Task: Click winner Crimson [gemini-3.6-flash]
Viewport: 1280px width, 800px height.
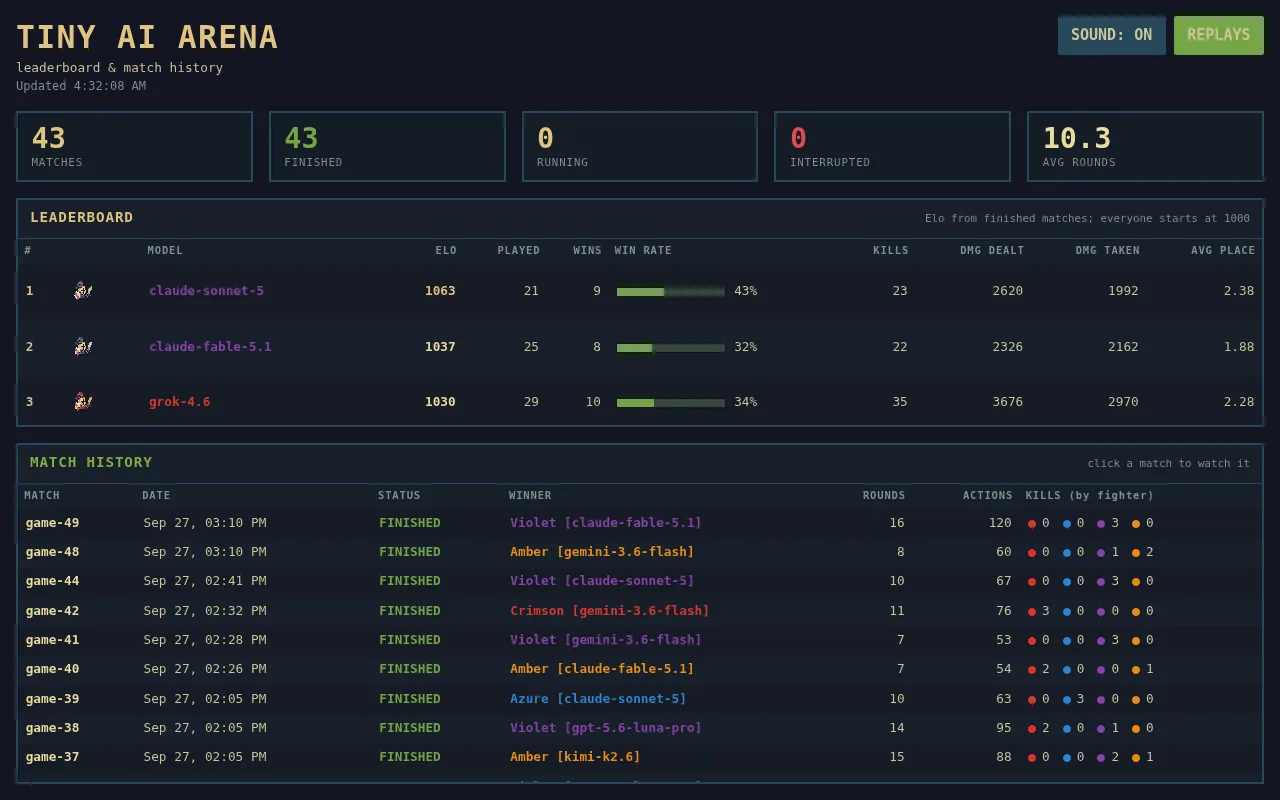Action: click(610, 611)
